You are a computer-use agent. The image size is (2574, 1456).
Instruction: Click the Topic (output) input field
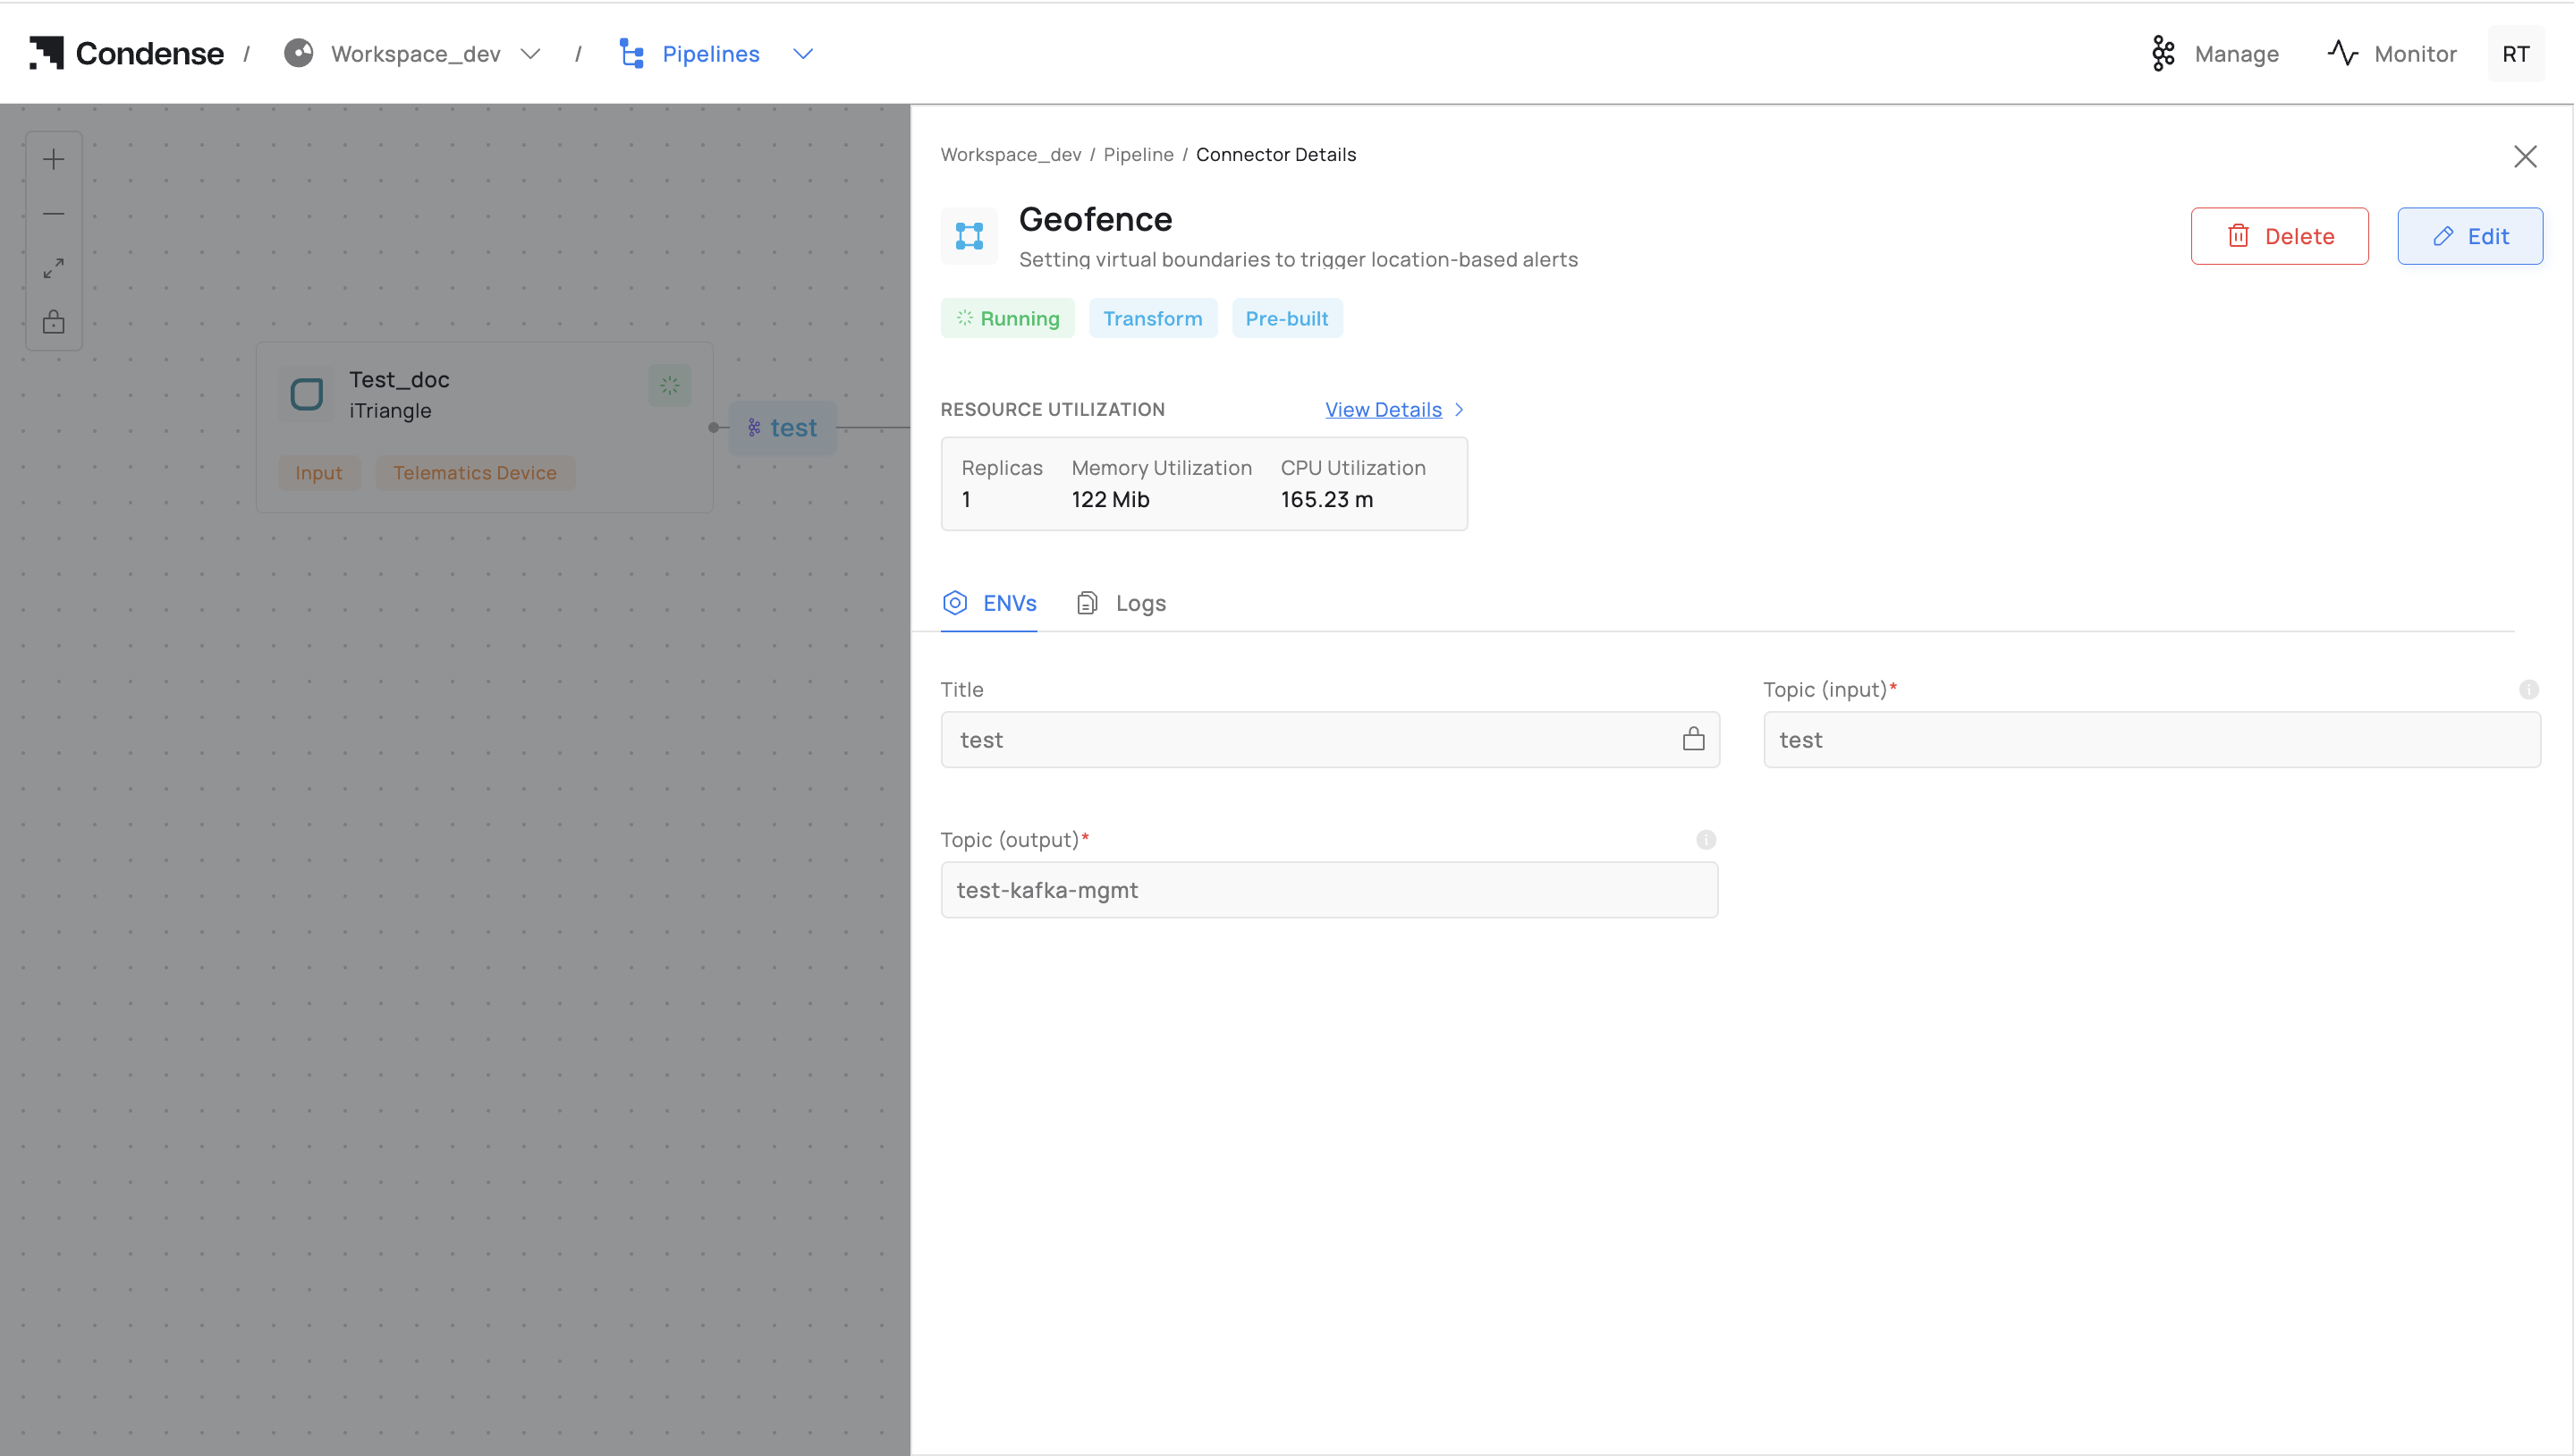(x=1329, y=890)
